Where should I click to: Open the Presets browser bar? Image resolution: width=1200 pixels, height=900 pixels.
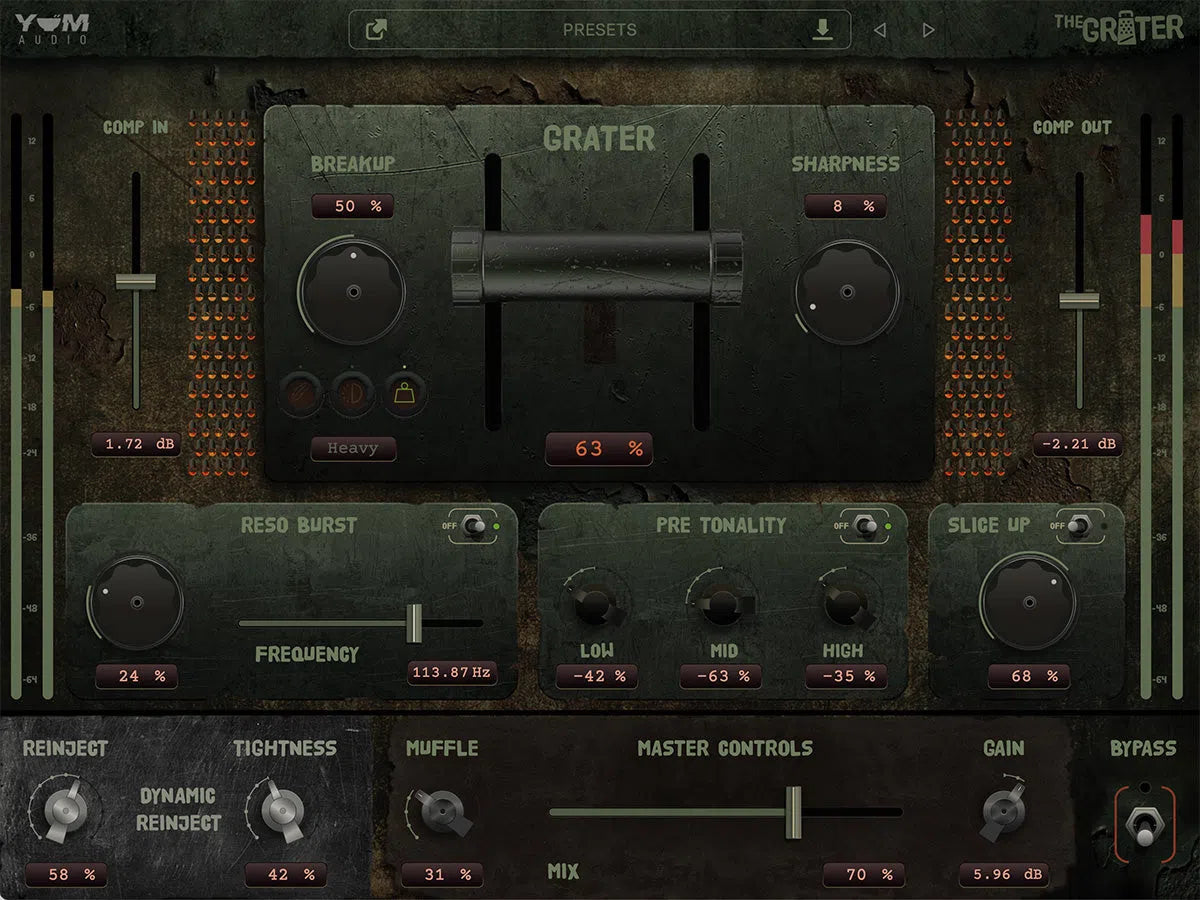[x=600, y=29]
